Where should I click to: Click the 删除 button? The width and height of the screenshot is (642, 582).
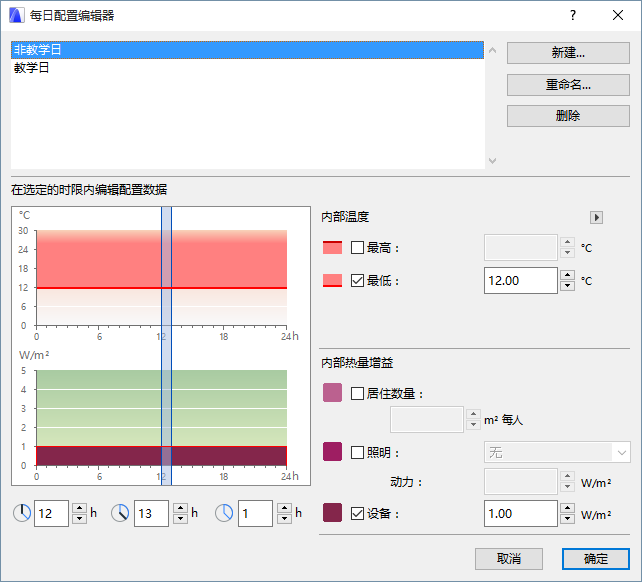[568, 116]
